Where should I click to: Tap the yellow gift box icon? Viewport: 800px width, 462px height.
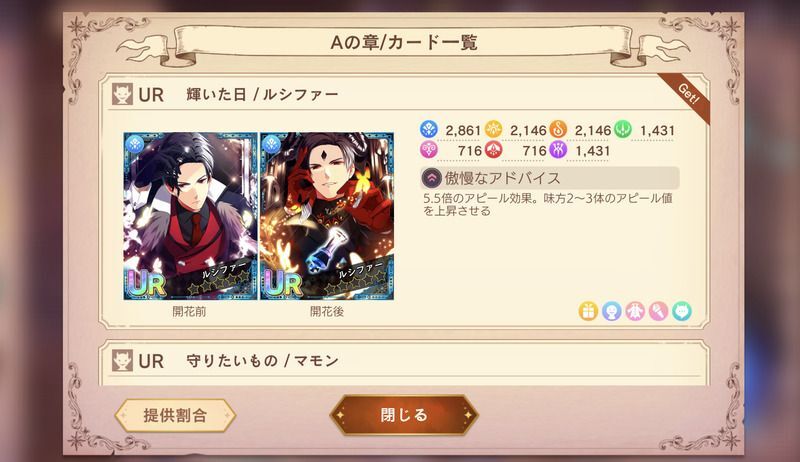coord(588,311)
